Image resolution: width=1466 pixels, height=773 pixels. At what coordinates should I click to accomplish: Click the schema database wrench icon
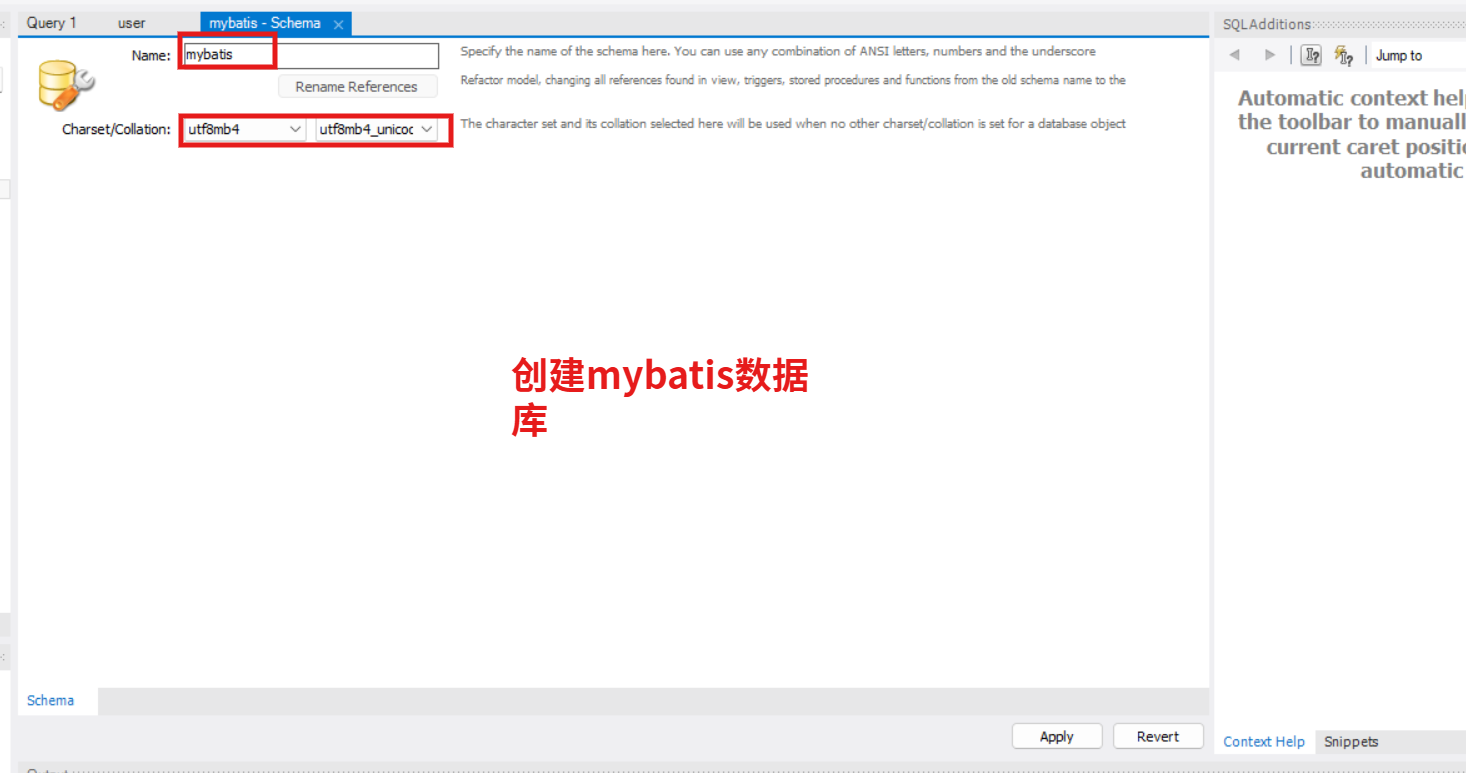[x=66, y=86]
